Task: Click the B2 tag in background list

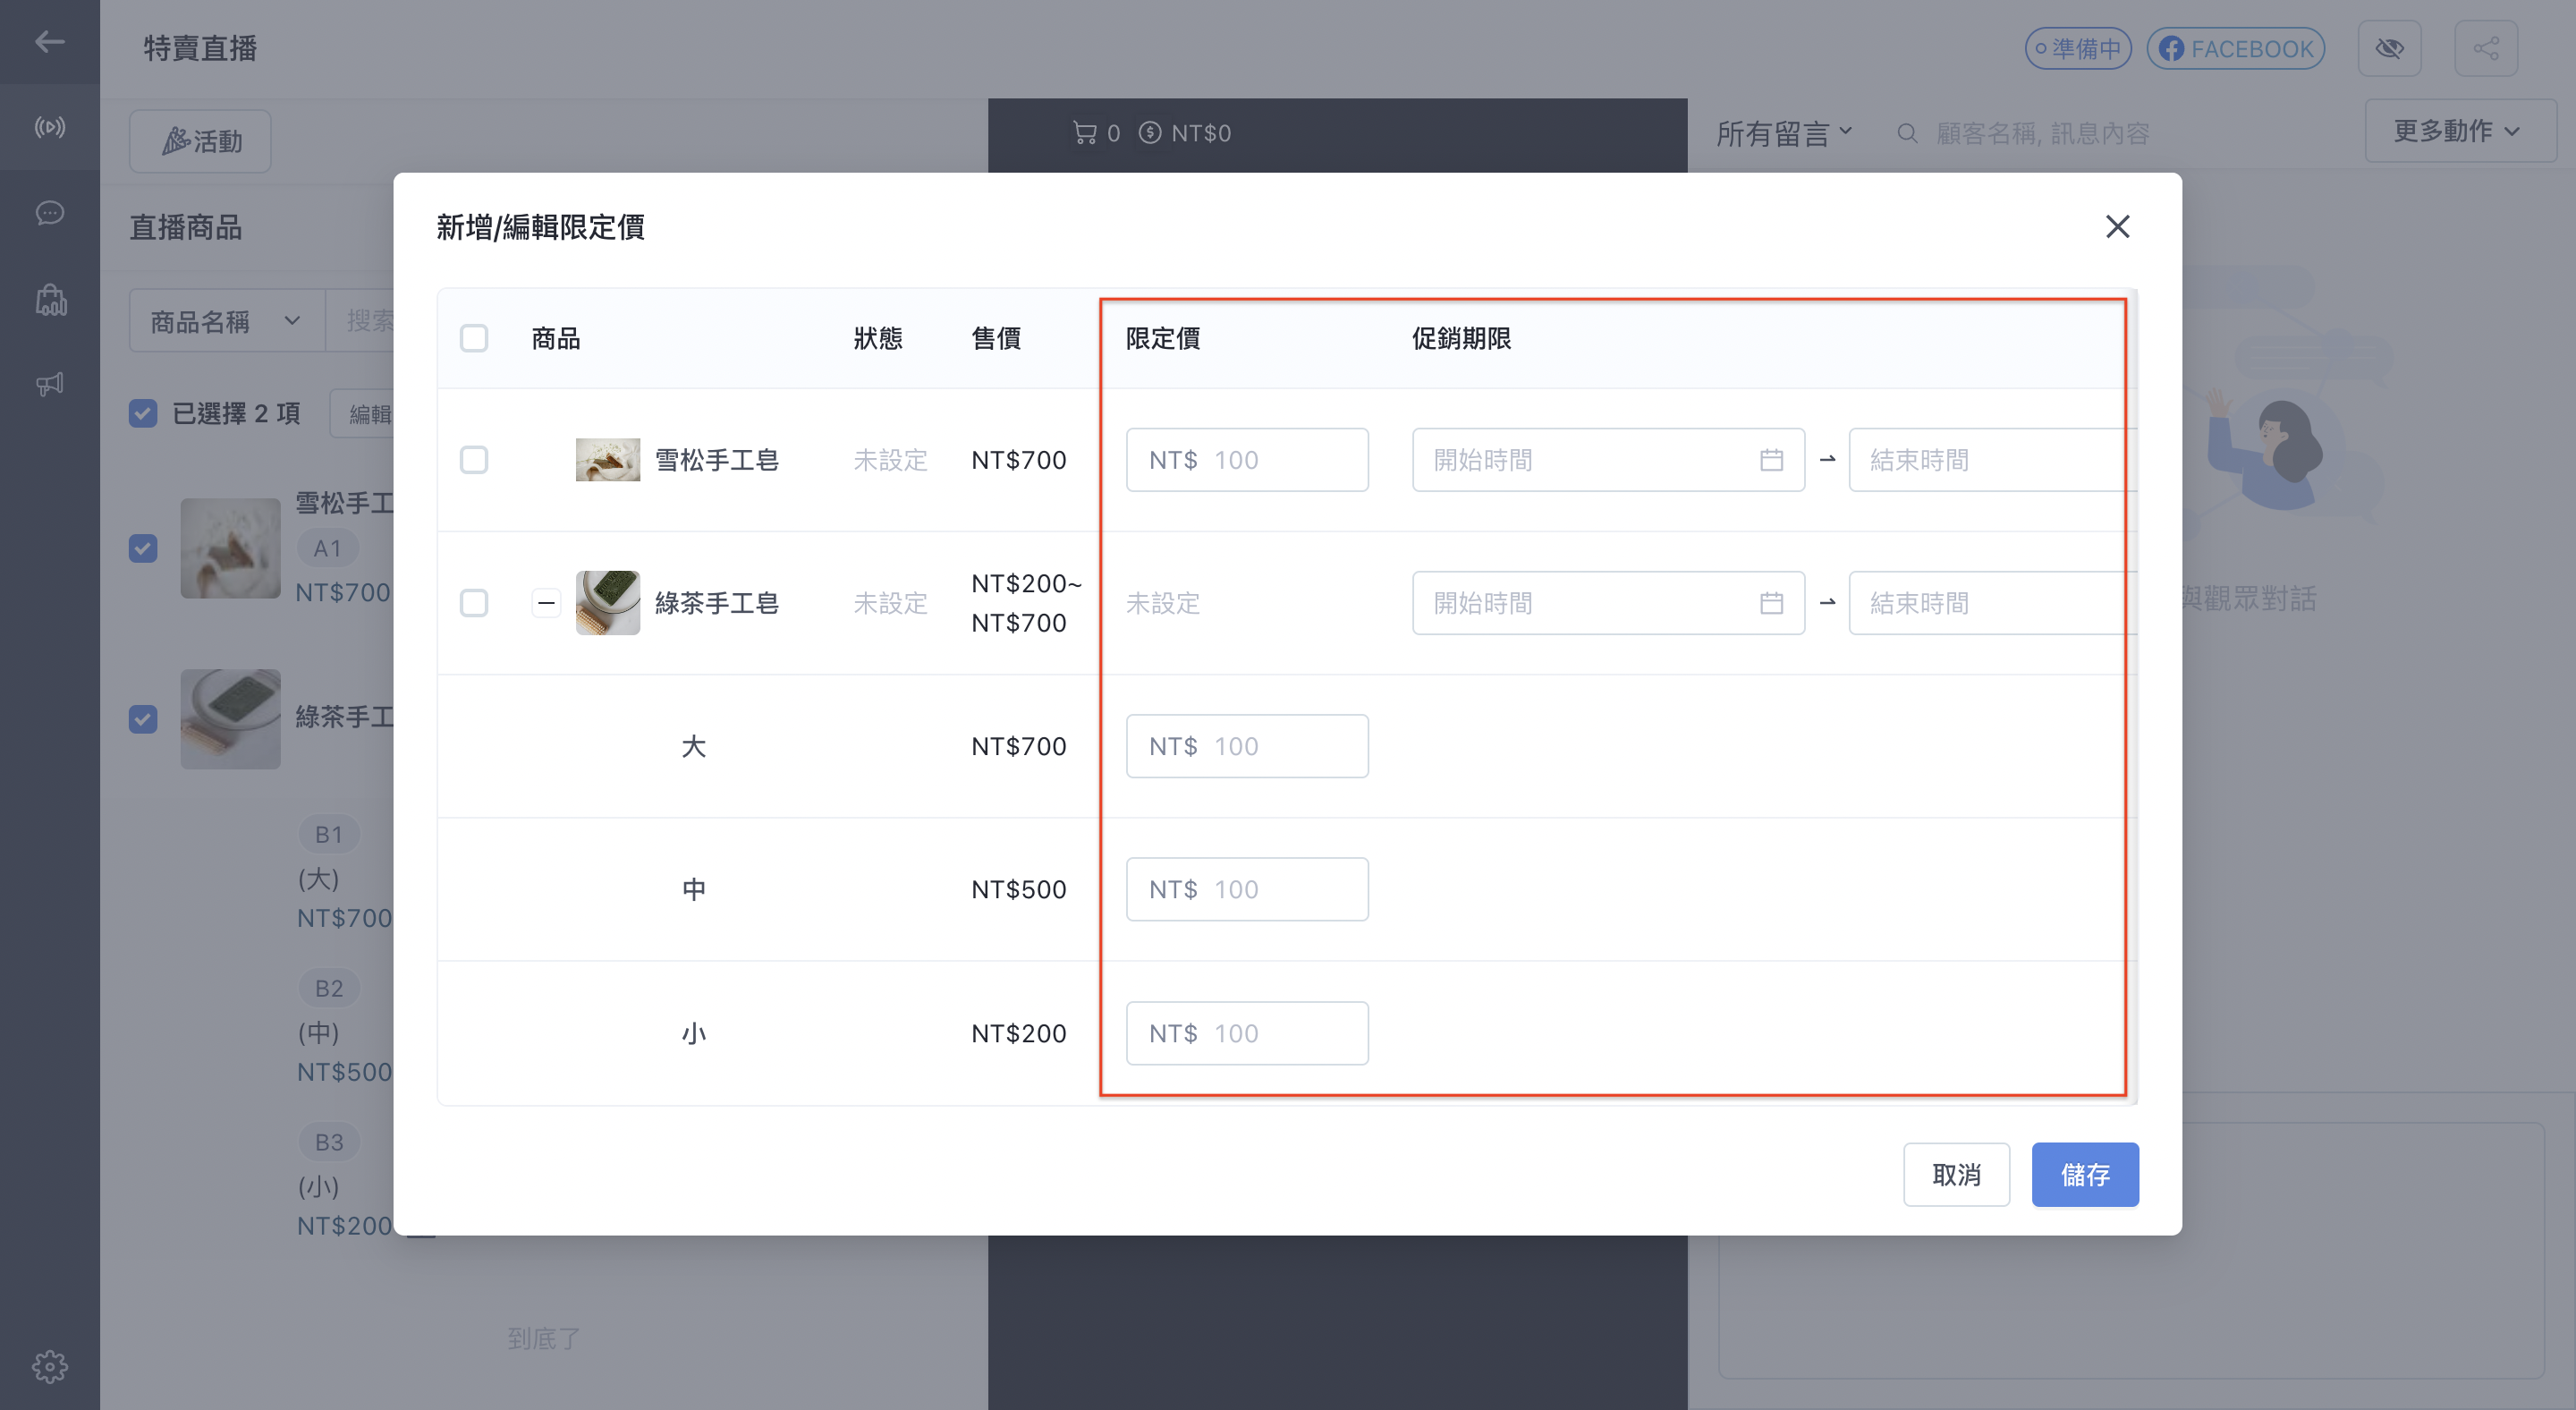Action: [x=329, y=988]
